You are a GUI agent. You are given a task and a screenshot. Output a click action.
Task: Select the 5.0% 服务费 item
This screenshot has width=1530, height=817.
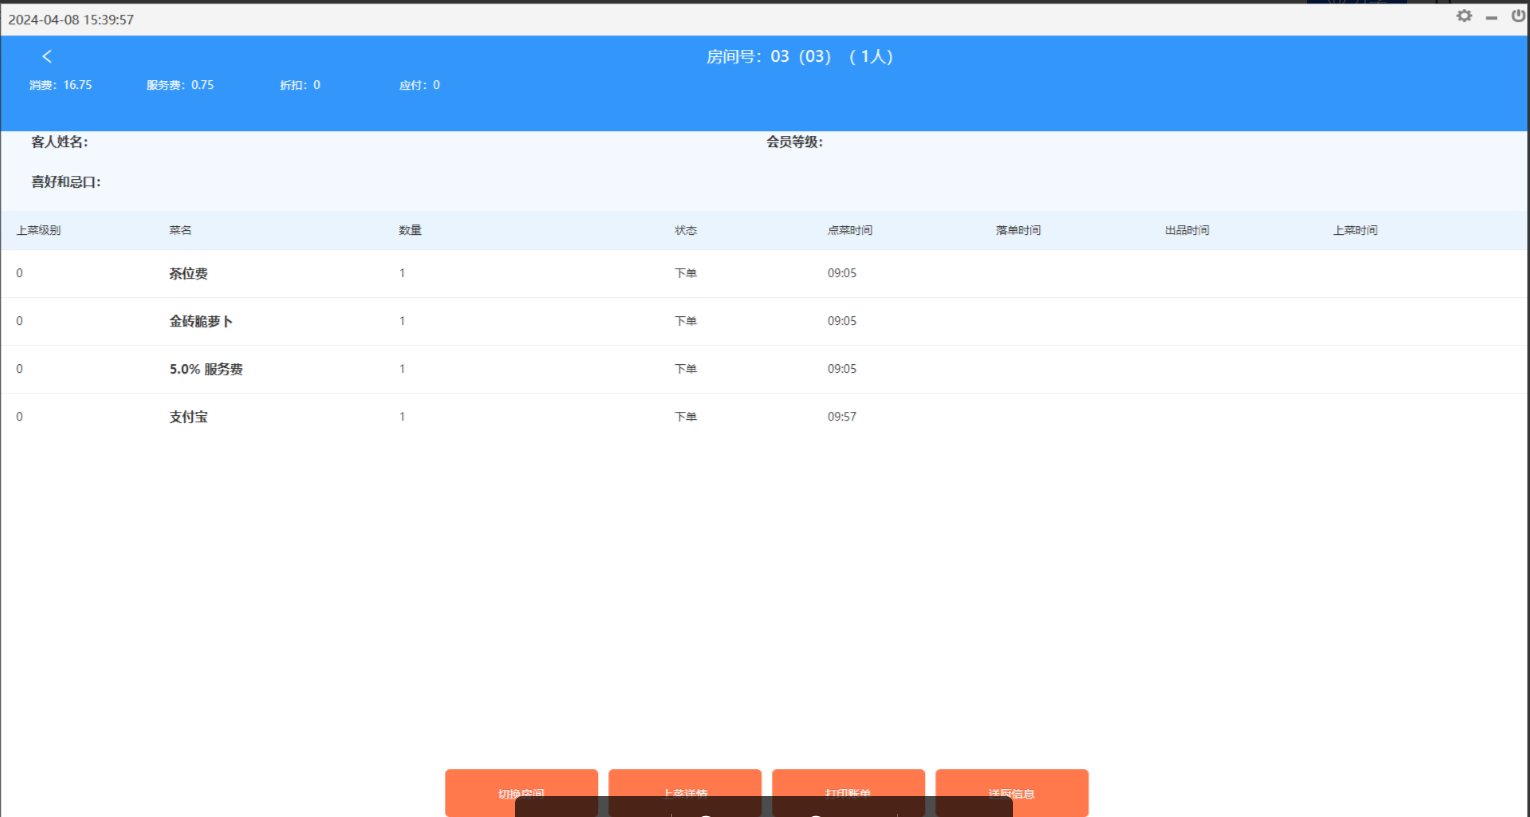[x=206, y=369]
